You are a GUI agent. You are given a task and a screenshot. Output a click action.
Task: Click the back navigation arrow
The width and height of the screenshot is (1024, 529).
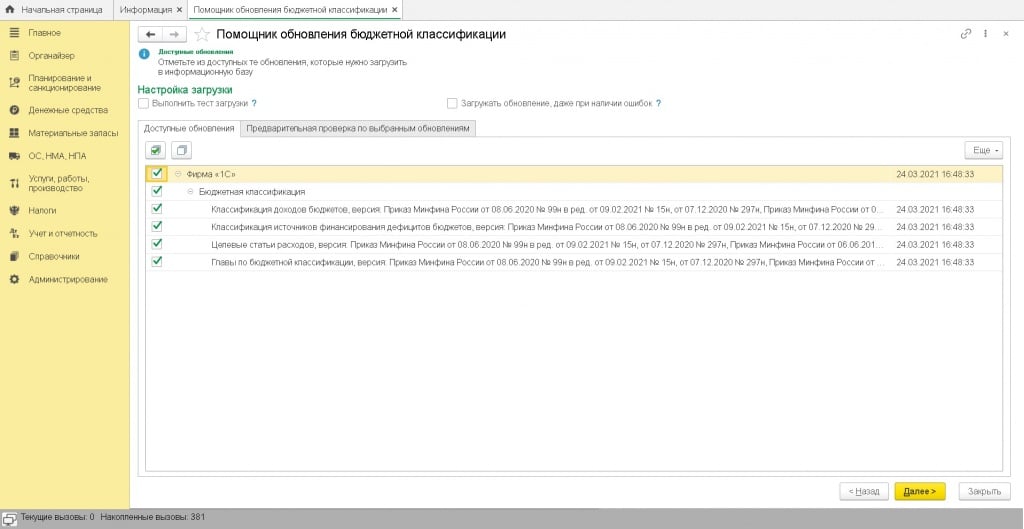pyautogui.click(x=151, y=34)
